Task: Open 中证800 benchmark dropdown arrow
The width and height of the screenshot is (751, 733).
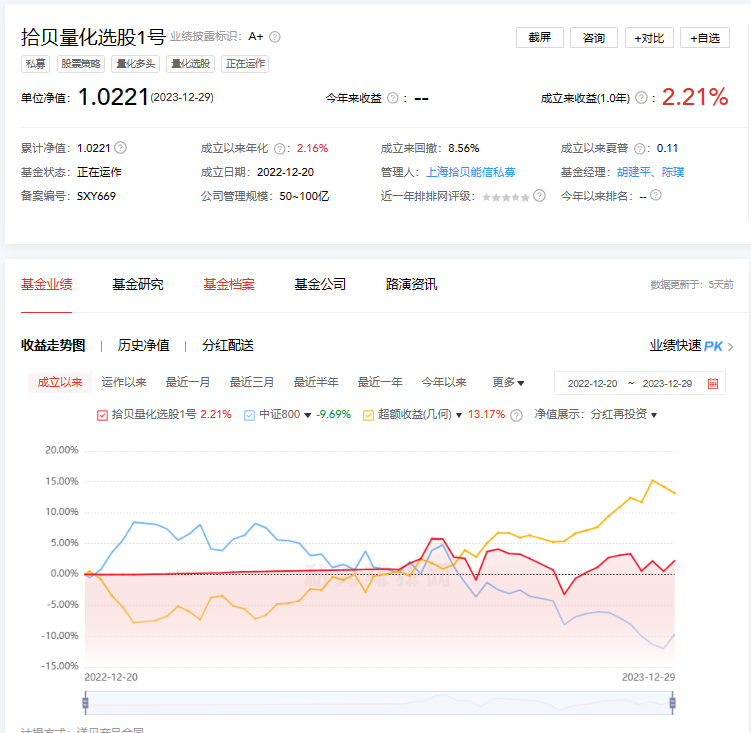Action: pos(307,415)
